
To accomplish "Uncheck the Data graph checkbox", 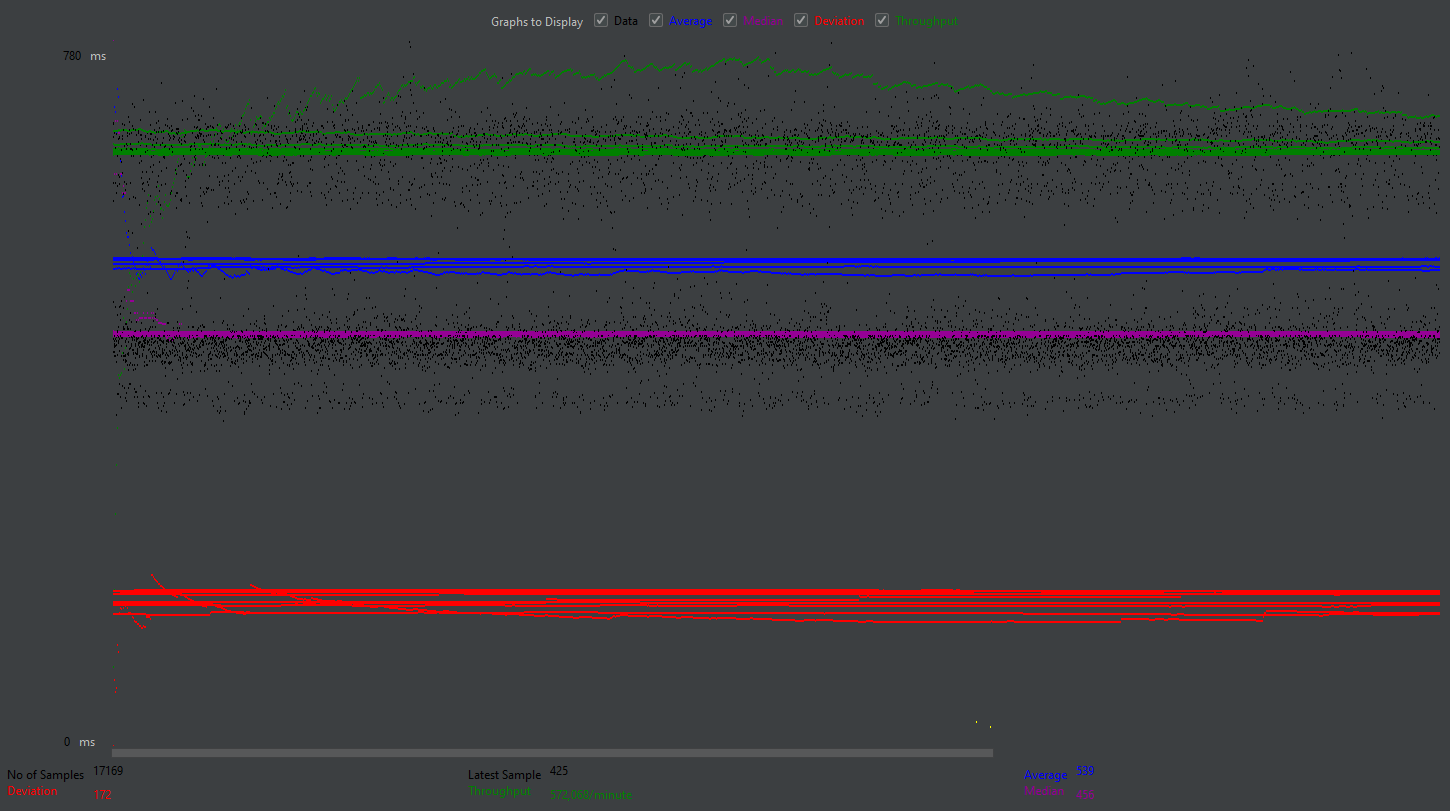I will [x=601, y=21].
